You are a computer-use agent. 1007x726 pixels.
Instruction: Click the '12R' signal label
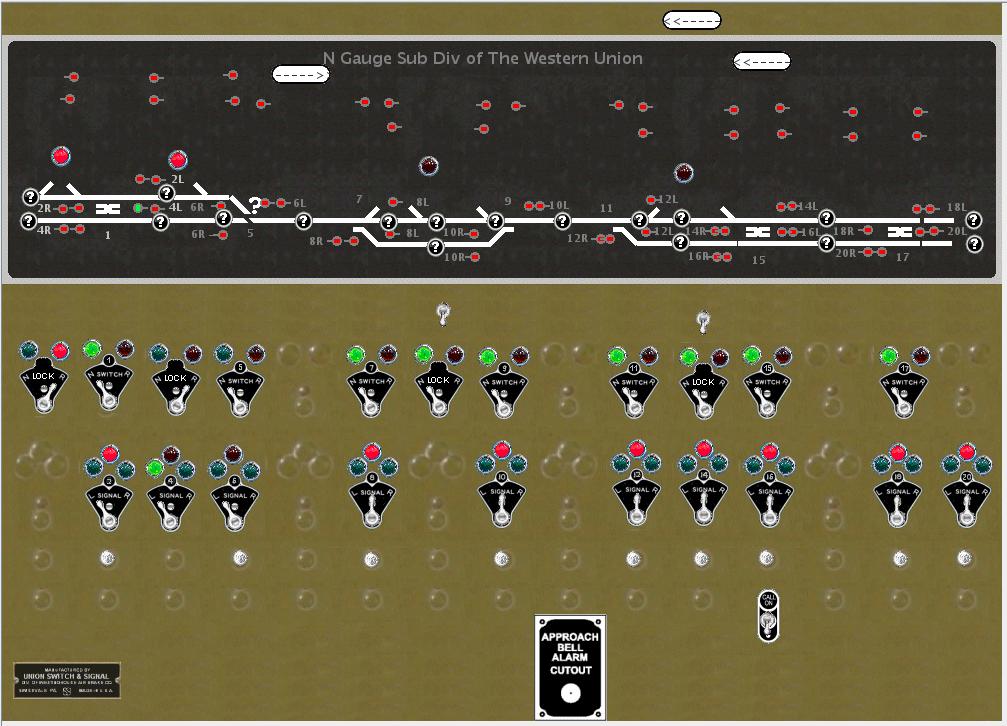point(577,238)
